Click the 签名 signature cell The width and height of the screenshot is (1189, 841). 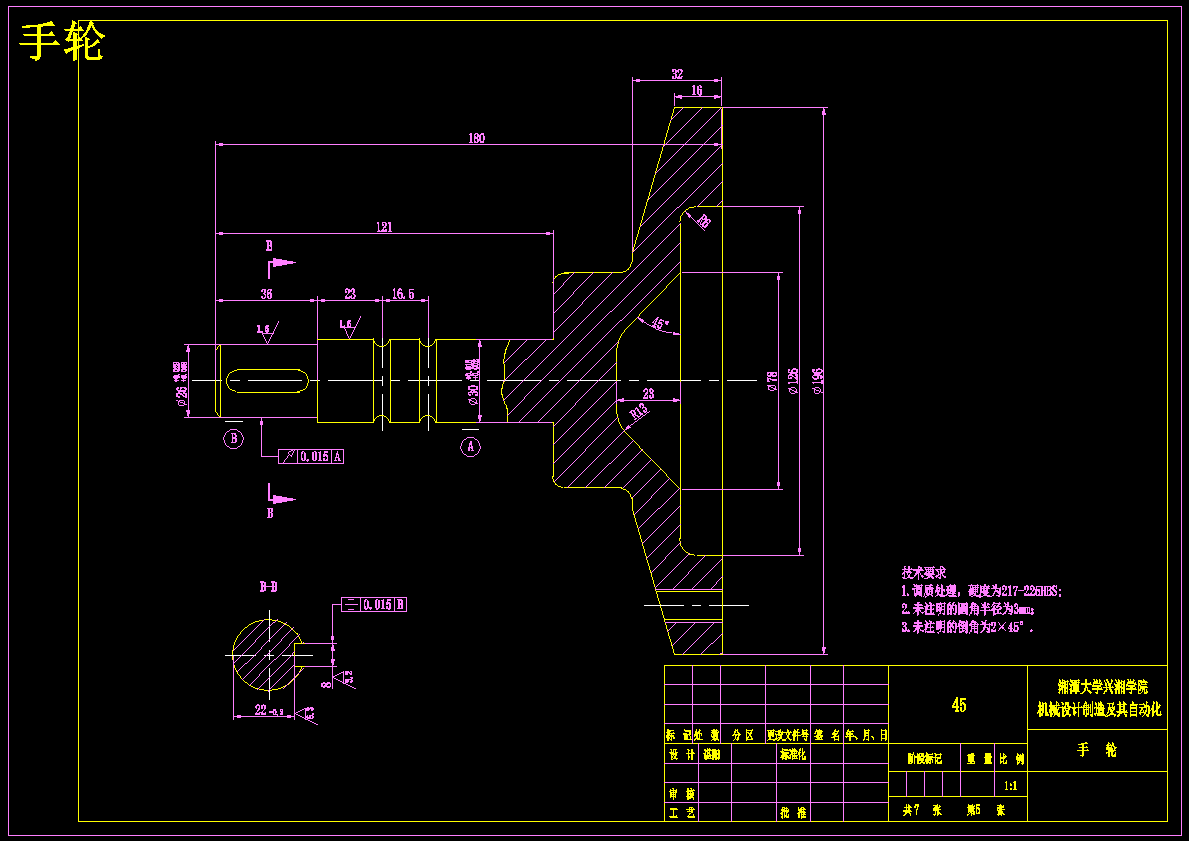(x=827, y=735)
